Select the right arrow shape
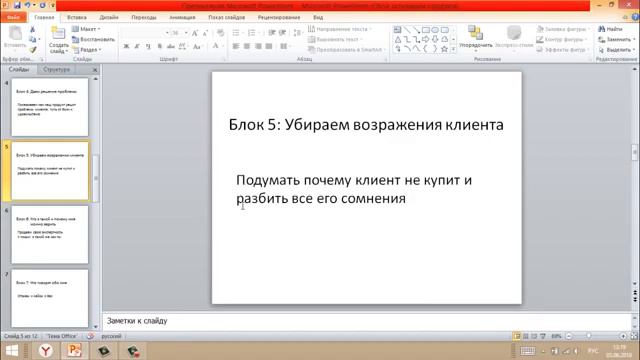The height and width of the screenshot is (360, 640). pos(426,39)
